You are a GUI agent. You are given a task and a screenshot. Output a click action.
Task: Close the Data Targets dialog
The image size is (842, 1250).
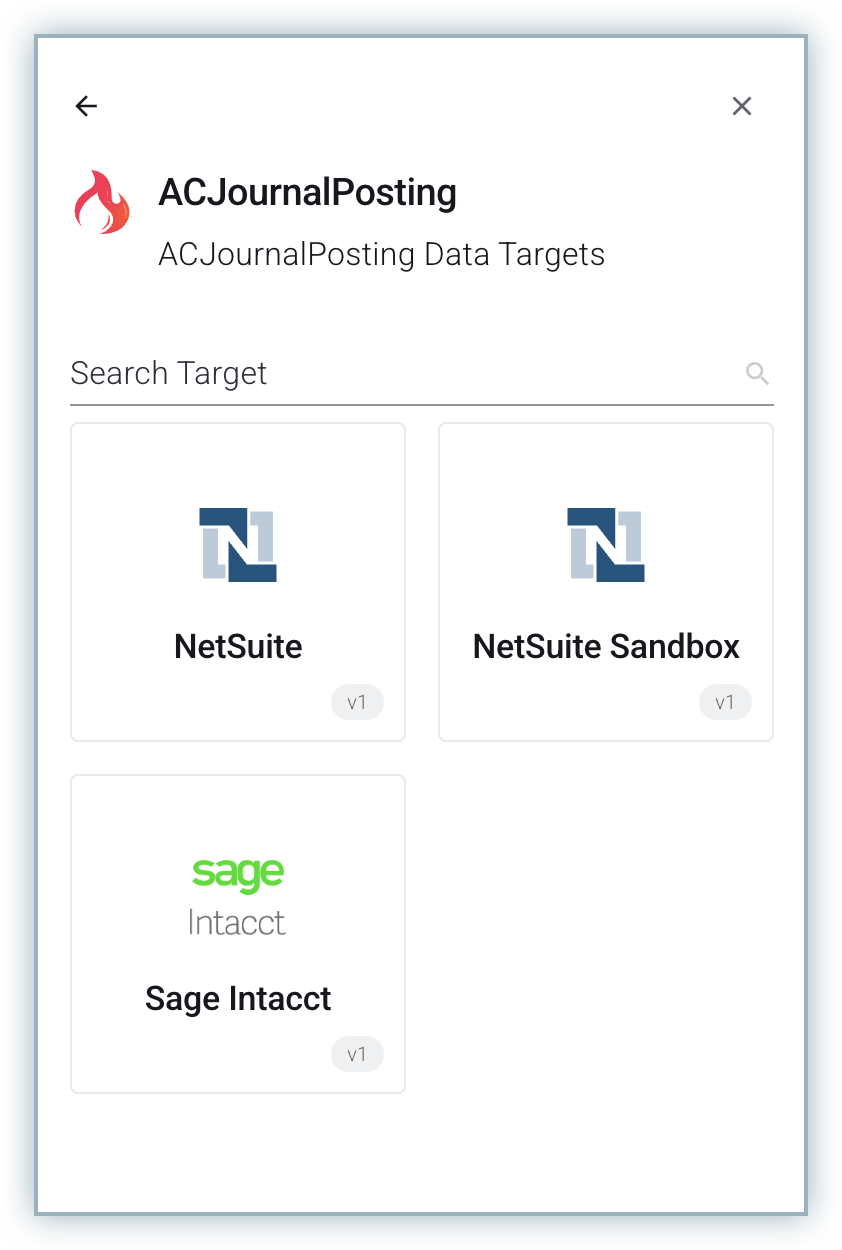[741, 106]
